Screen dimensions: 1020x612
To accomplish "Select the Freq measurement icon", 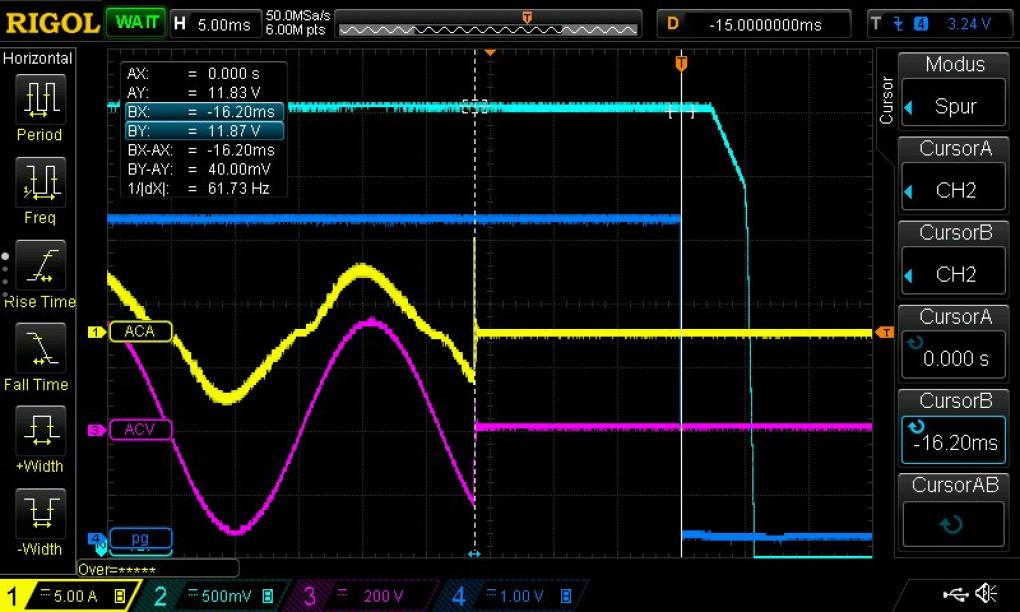I will click(40, 182).
